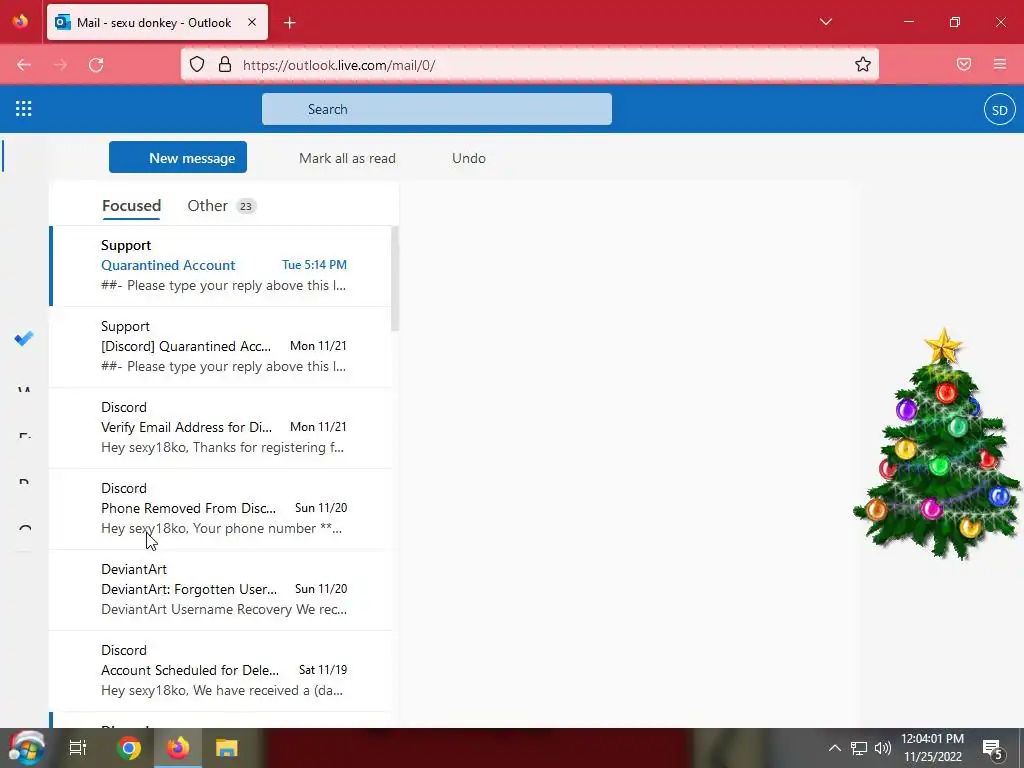1024x768 pixels.
Task: Open the Verify Email Address for Discord email
Action: pyautogui.click(x=222, y=428)
